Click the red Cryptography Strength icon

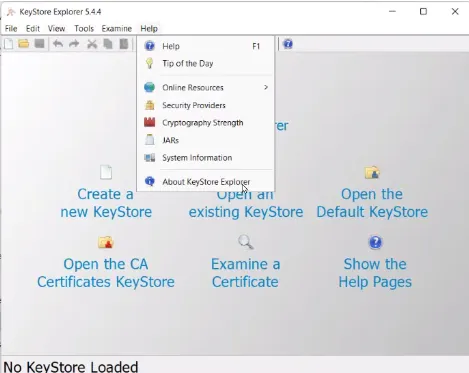coord(149,122)
